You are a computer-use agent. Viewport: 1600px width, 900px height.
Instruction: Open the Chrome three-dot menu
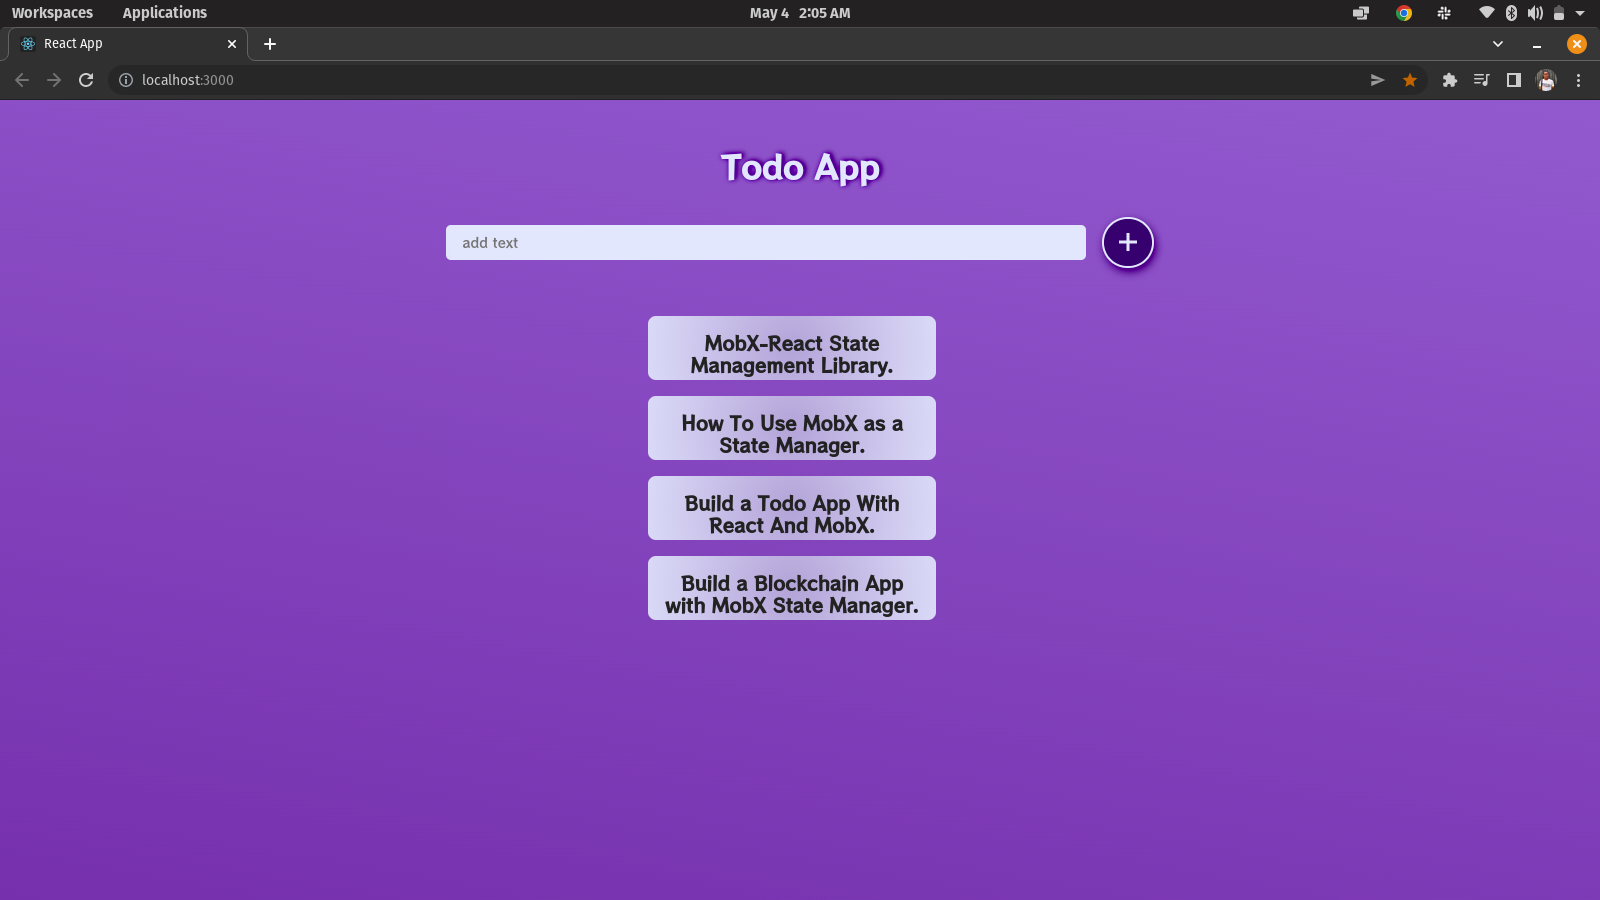click(x=1579, y=80)
